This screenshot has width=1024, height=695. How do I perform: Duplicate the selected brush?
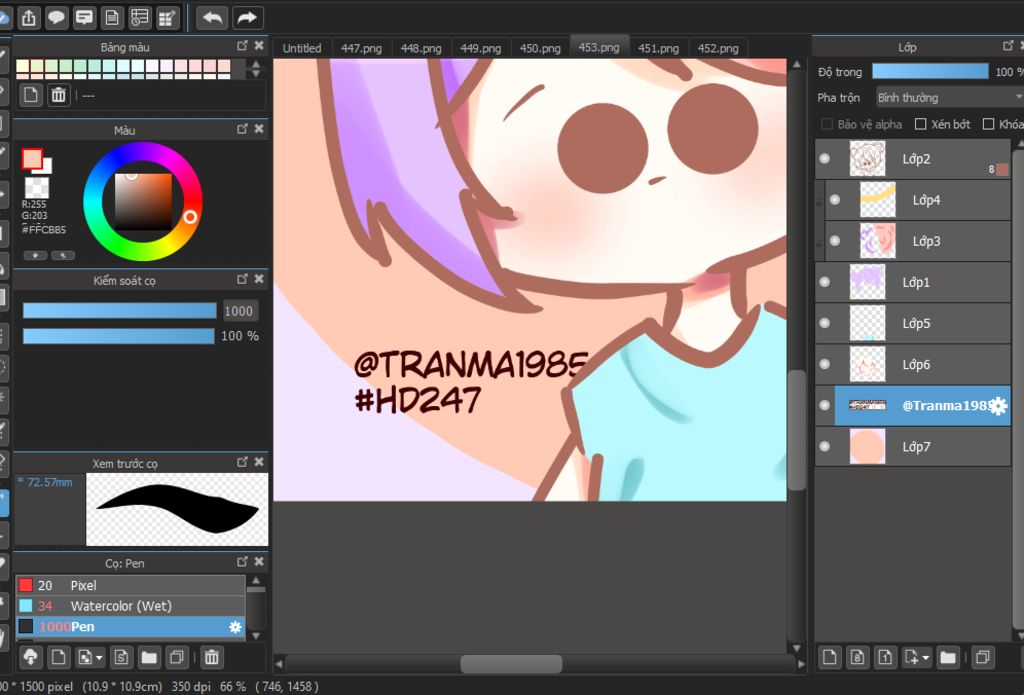(176, 656)
